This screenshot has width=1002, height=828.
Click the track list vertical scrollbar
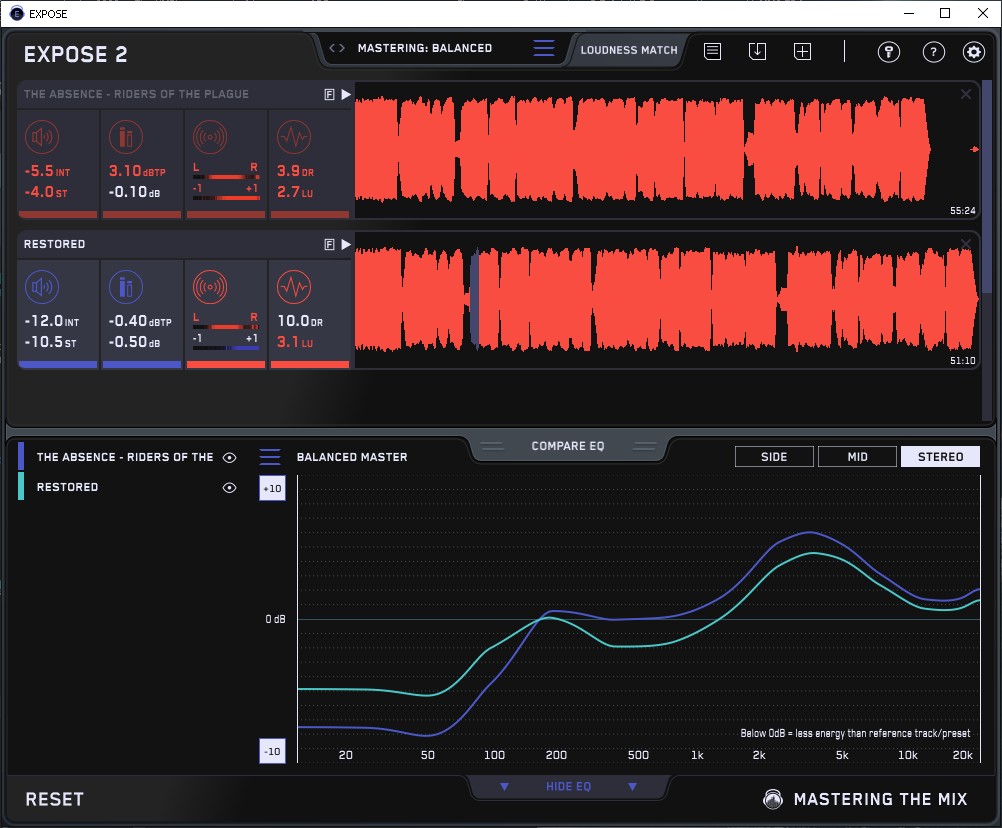986,185
